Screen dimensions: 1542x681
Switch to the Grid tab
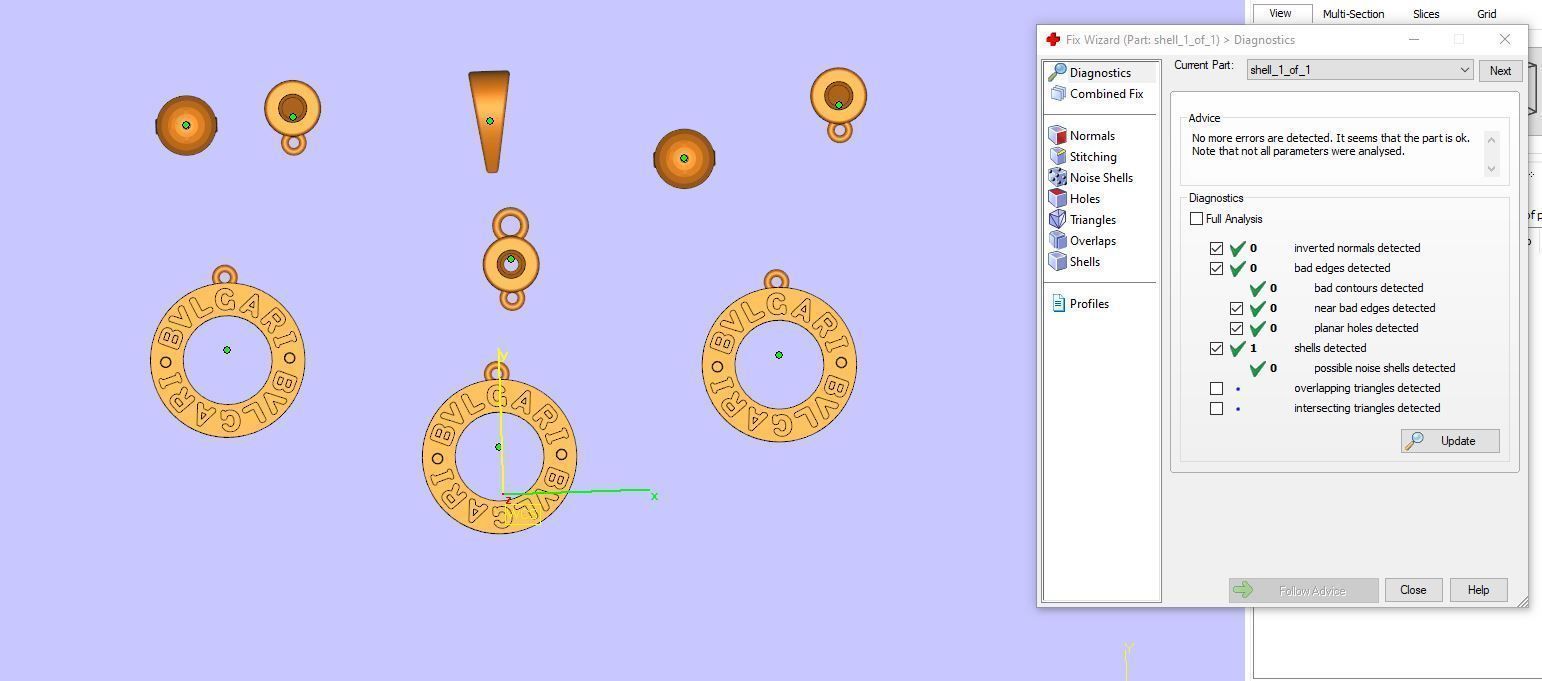[x=1487, y=13]
